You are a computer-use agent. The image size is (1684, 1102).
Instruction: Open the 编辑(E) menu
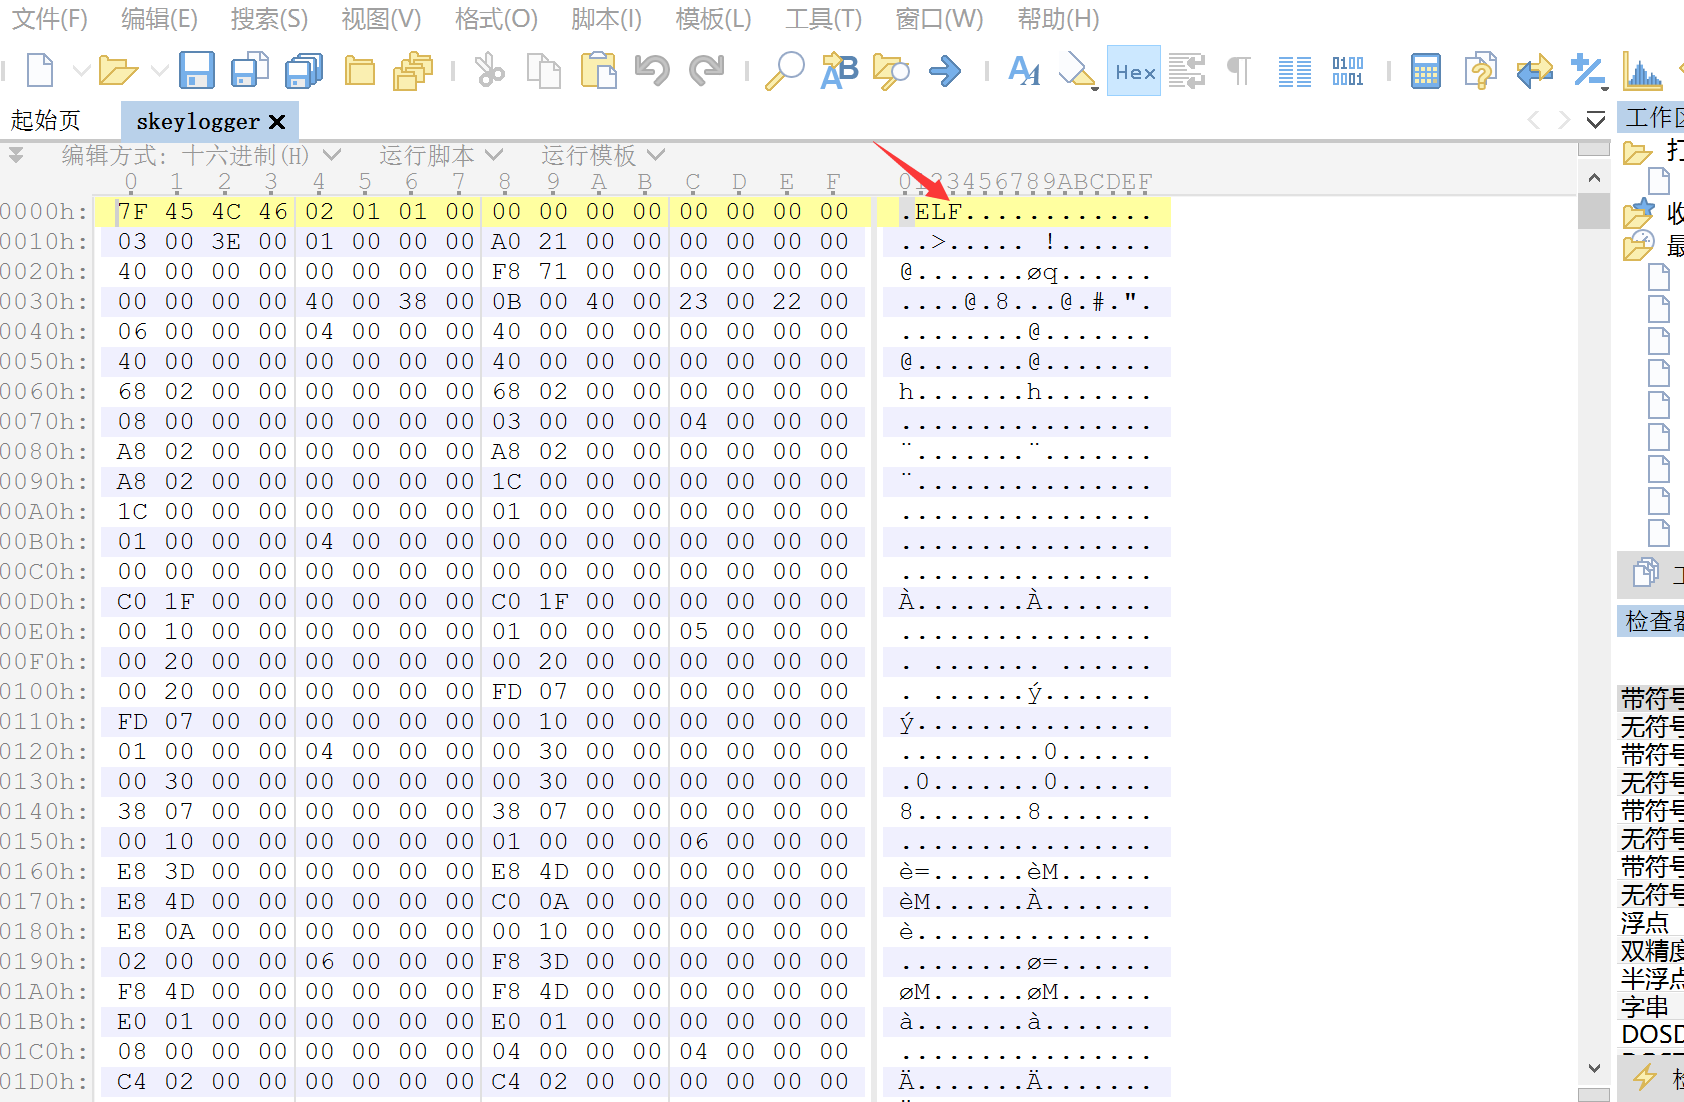point(159,18)
